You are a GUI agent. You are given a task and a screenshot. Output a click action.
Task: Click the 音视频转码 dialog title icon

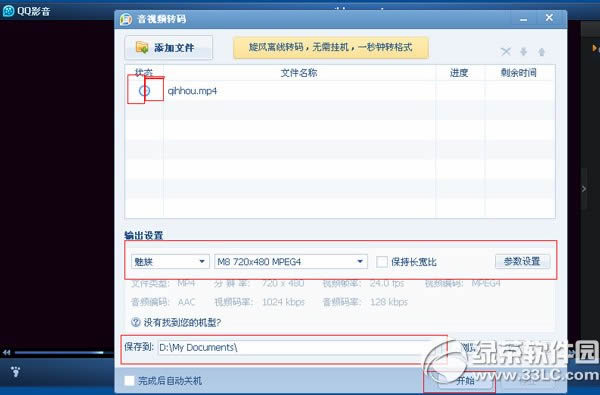pos(126,19)
